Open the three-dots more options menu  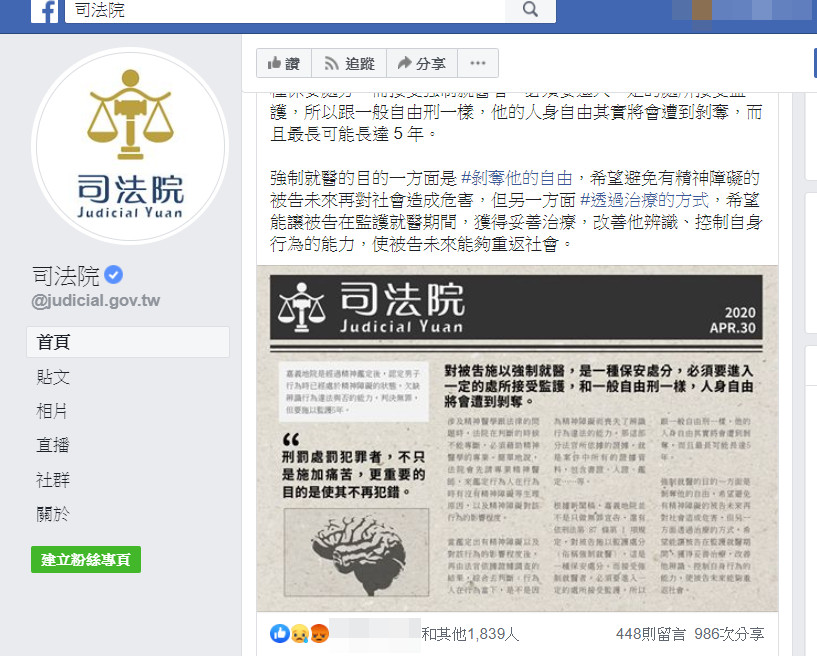point(478,64)
